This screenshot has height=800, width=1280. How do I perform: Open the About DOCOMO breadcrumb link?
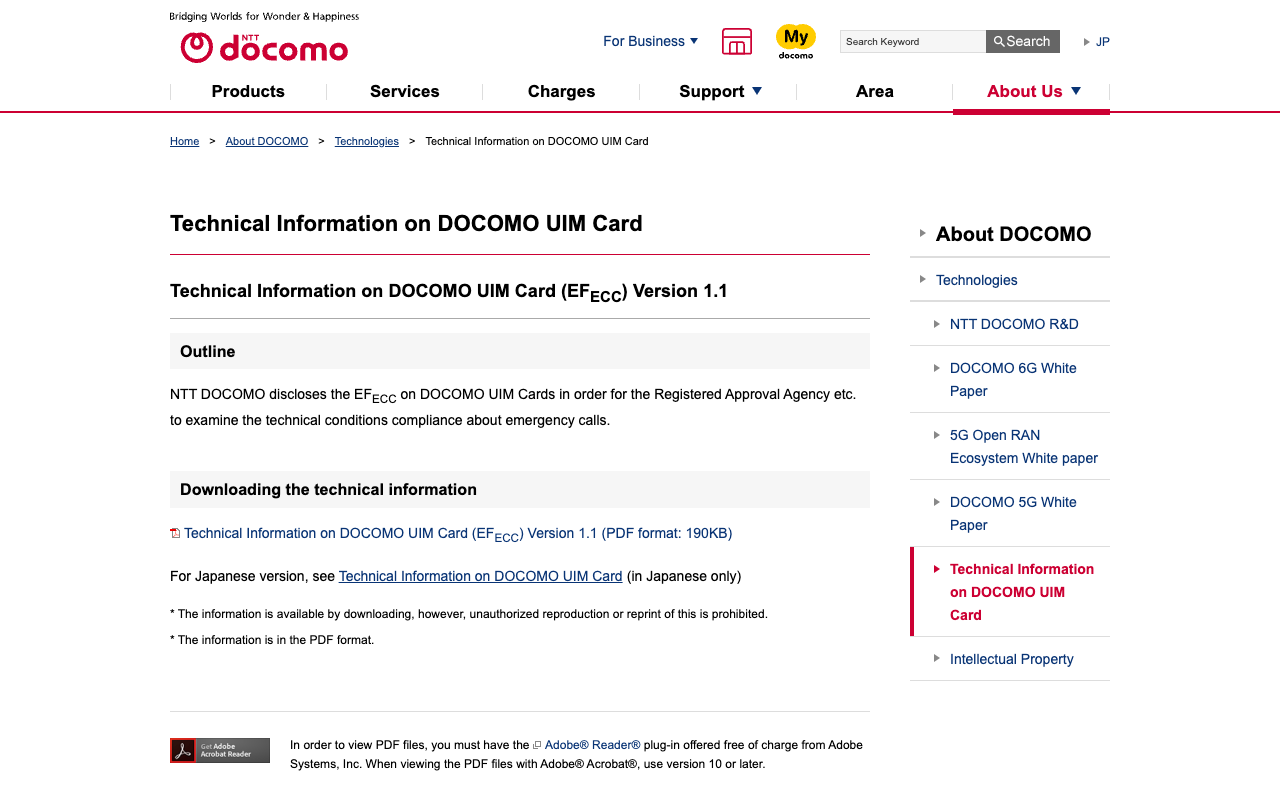pos(267,141)
